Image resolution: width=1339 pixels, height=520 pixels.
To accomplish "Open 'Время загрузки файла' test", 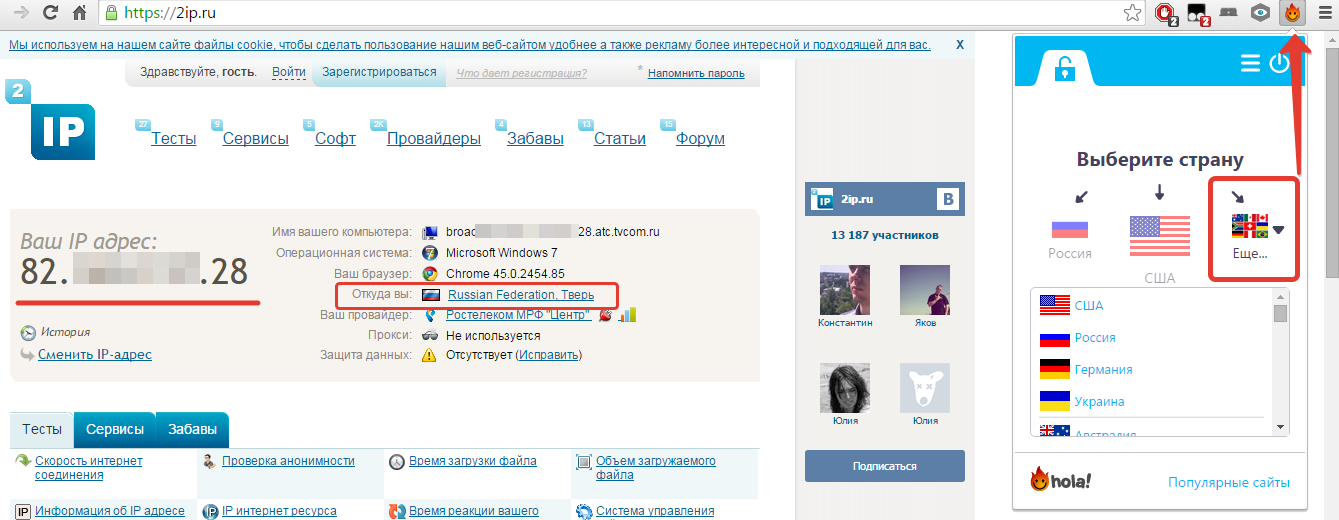I will 473,461.
